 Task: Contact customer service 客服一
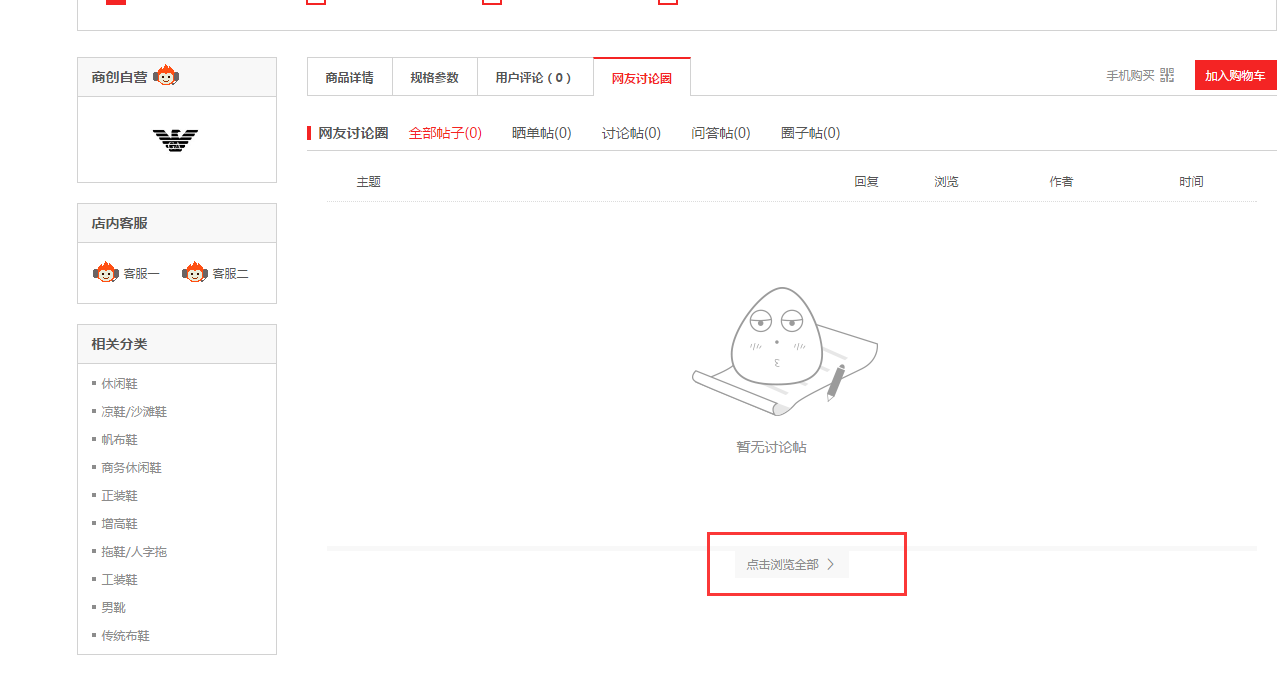pyautogui.click(x=141, y=273)
